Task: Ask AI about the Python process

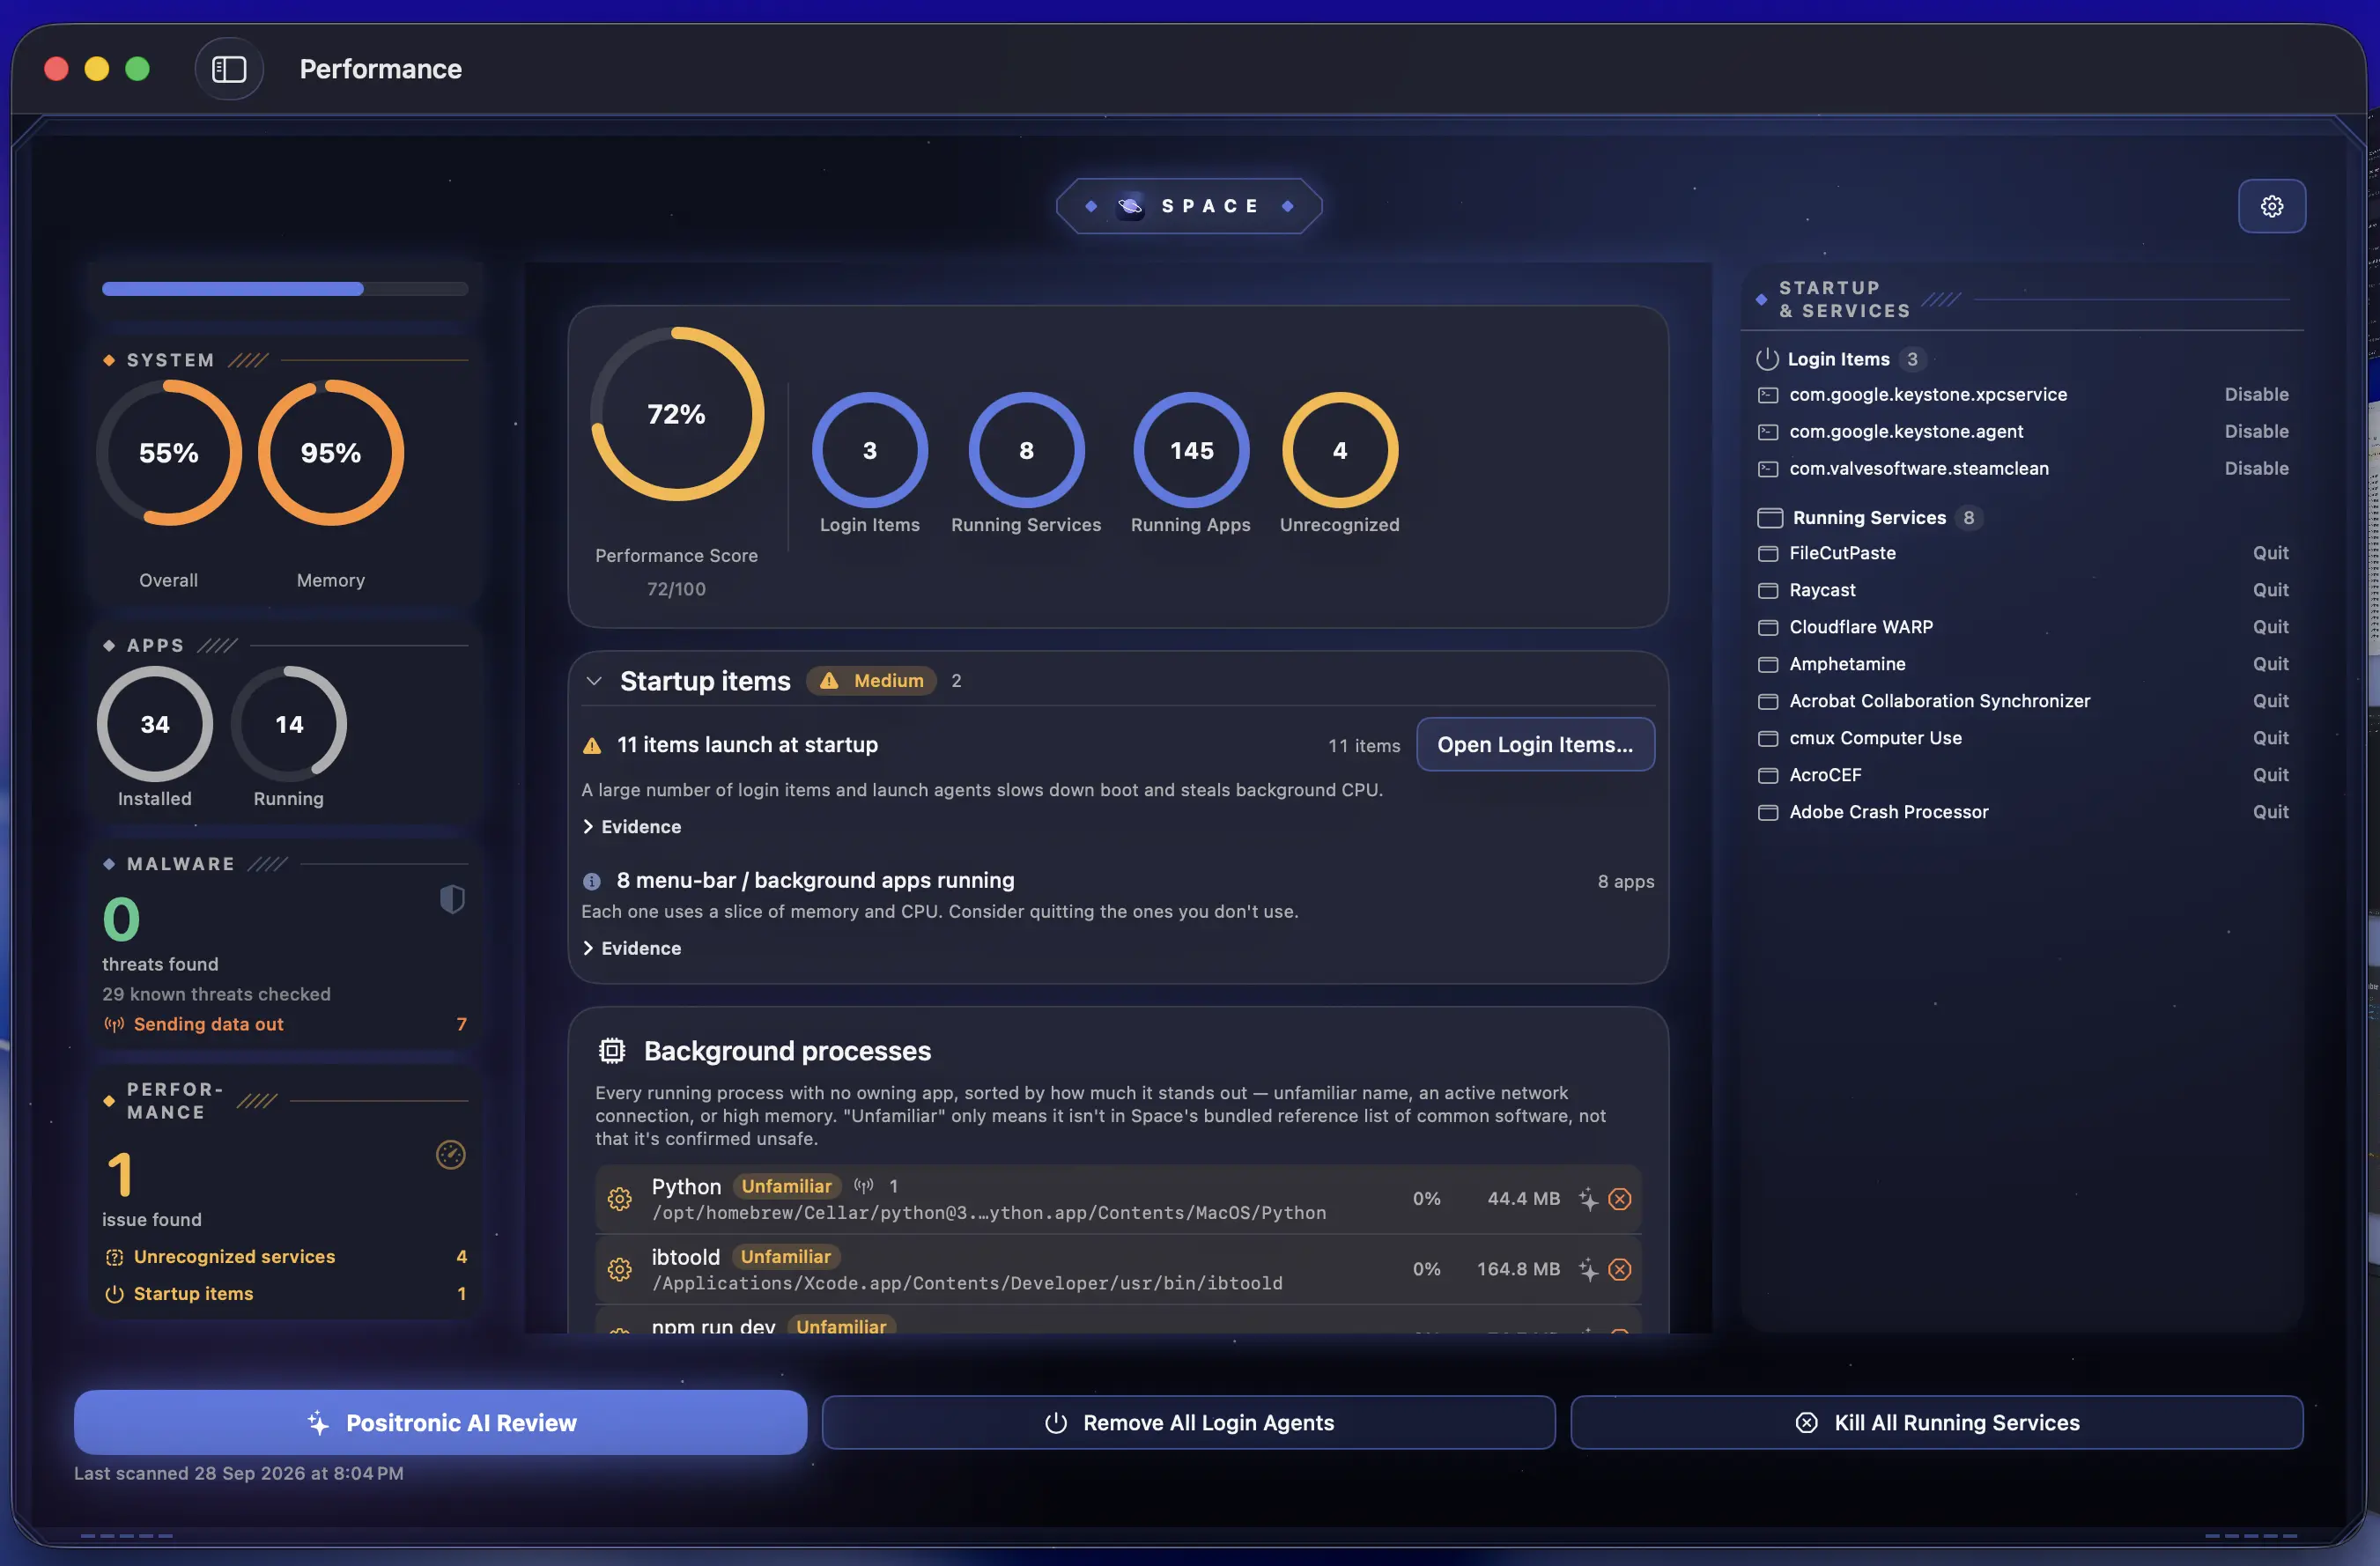Action: 1588,1199
